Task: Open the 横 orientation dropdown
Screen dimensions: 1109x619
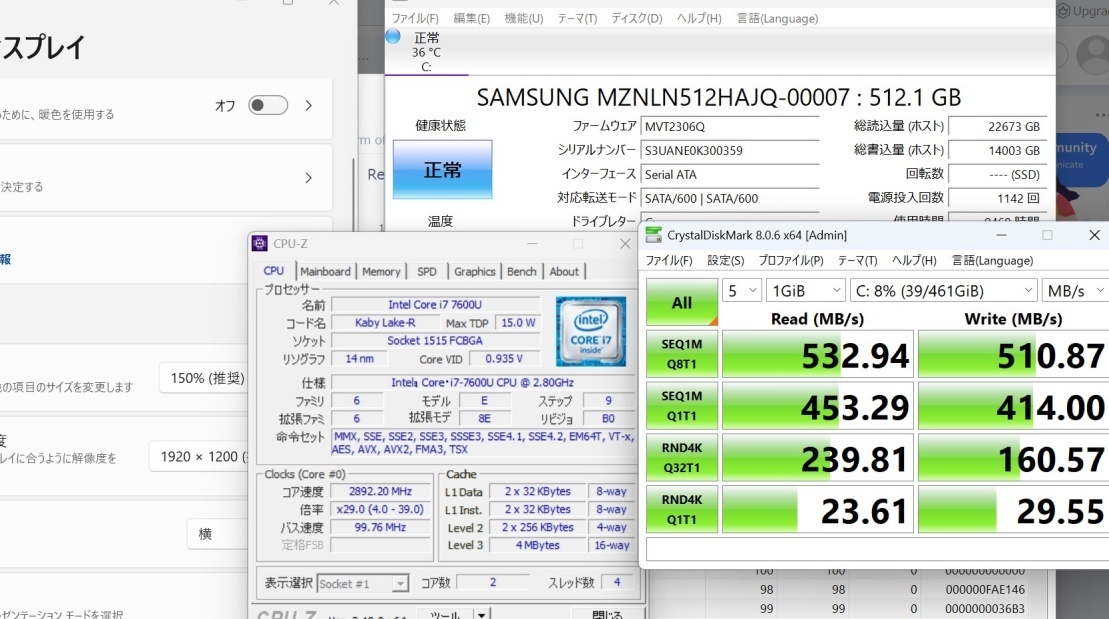Action: click(219, 534)
